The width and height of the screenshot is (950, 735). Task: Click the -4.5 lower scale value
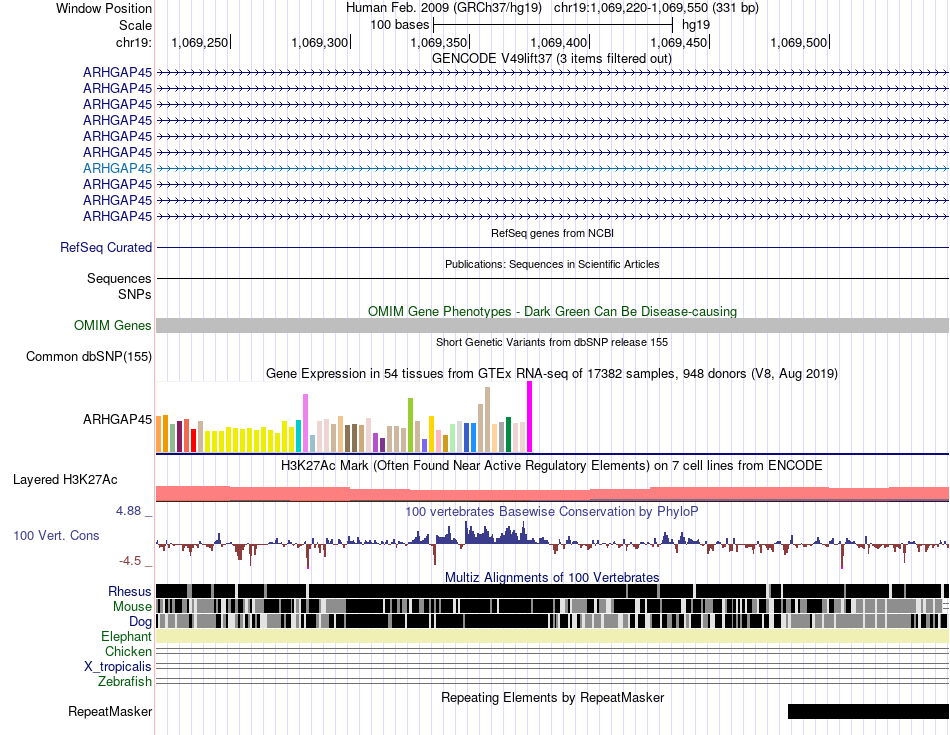(130, 561)
